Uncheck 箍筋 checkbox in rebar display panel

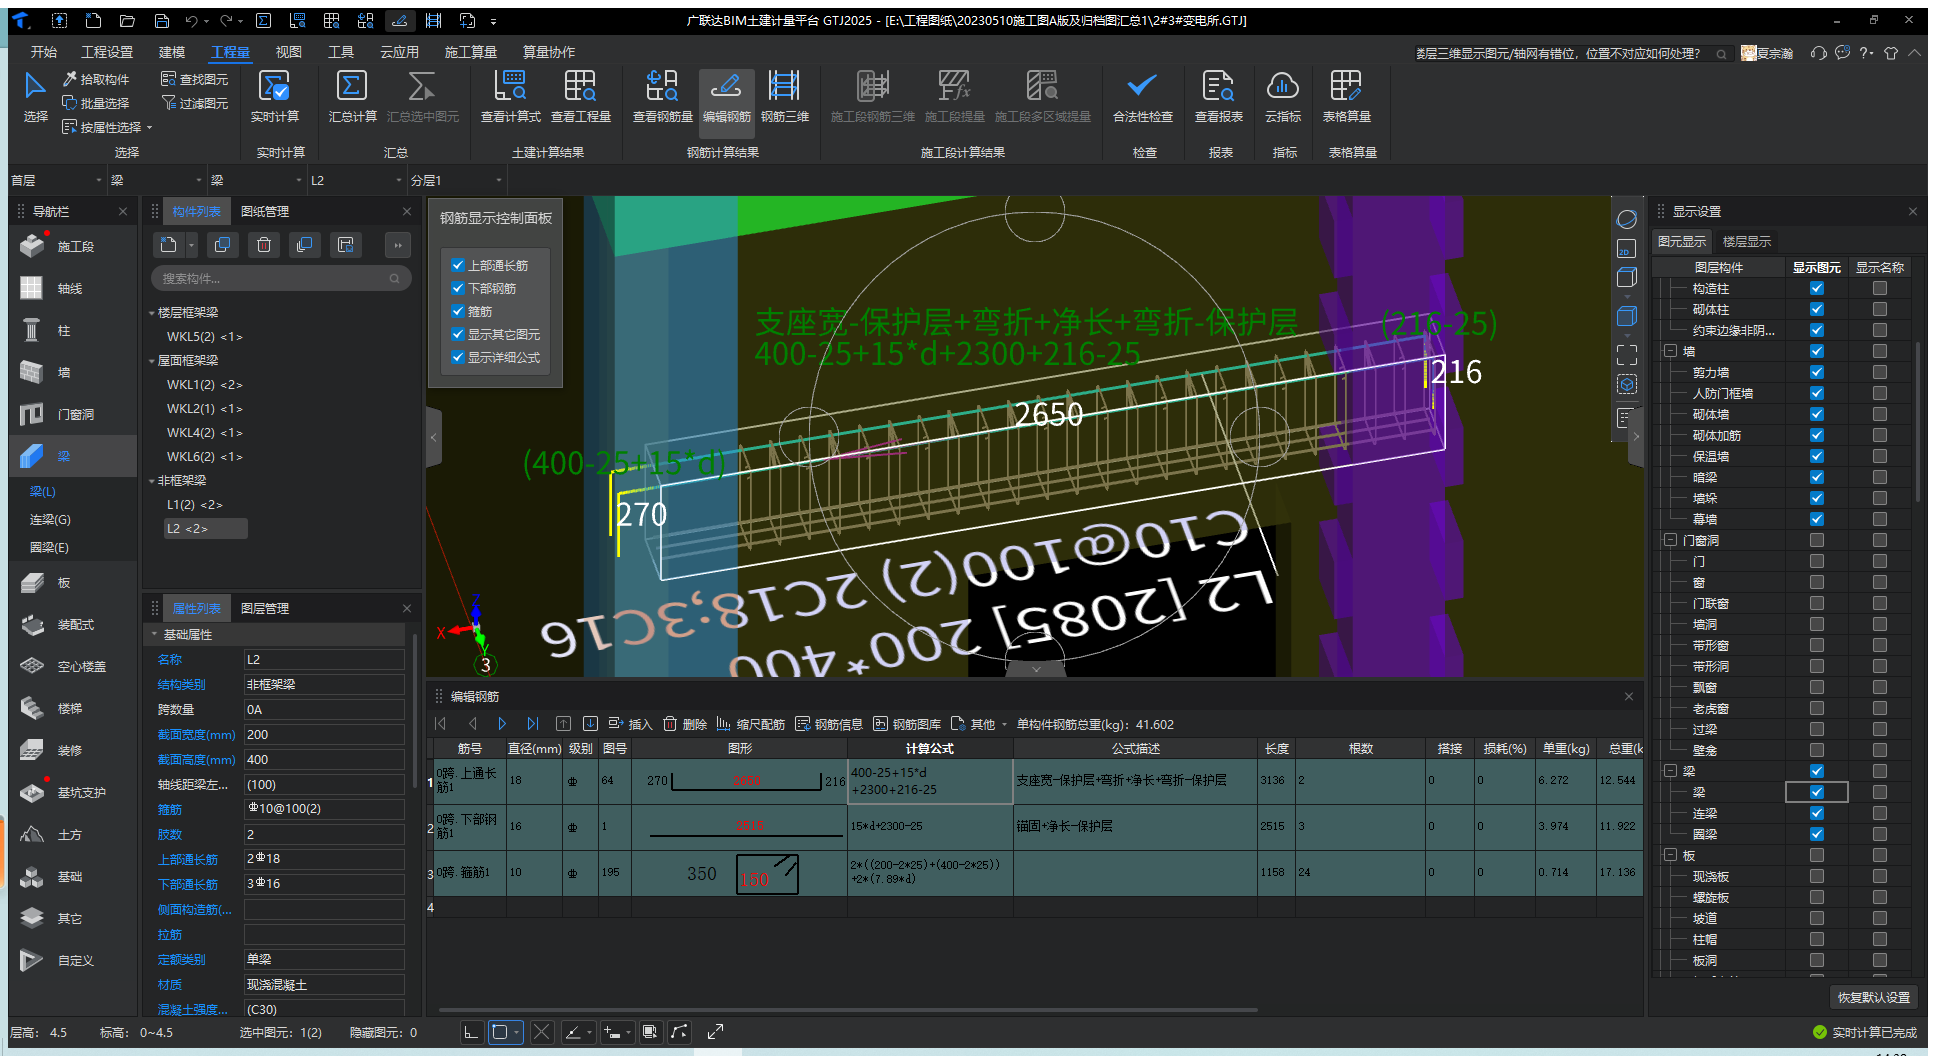point(458,311)
